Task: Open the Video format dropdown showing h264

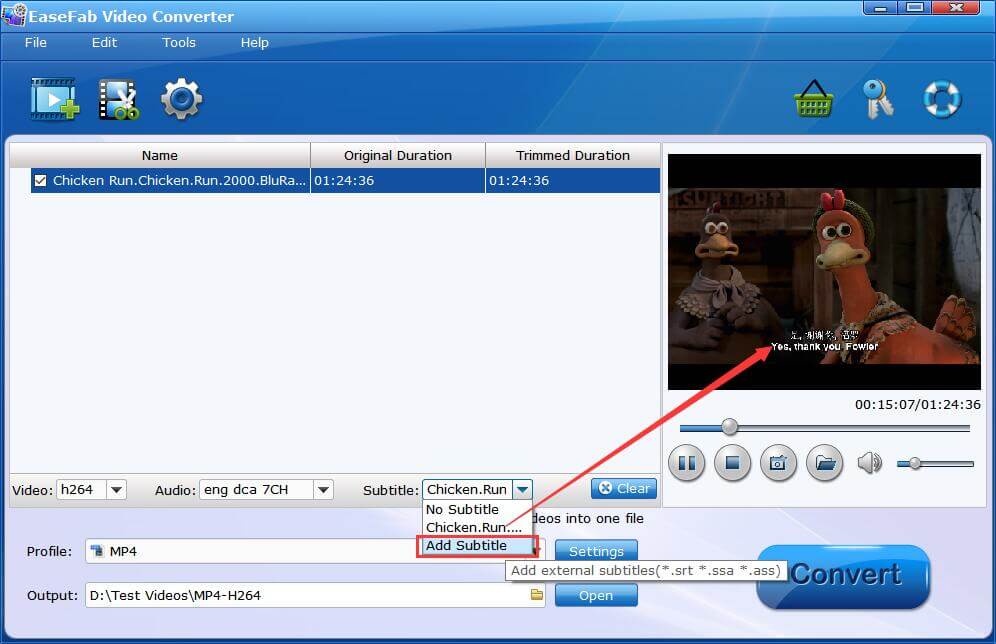Action: point(115,489)
